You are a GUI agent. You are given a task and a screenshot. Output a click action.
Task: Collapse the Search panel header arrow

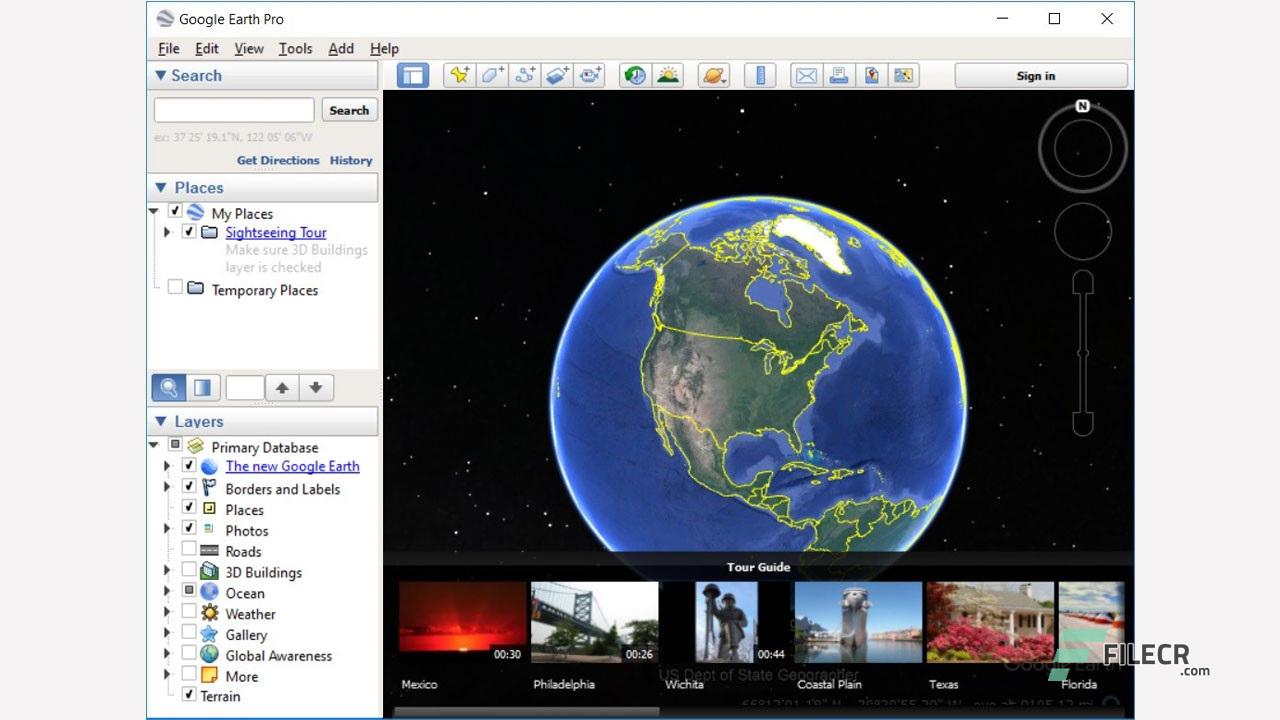pyautogui.click(x=160, y=75)
